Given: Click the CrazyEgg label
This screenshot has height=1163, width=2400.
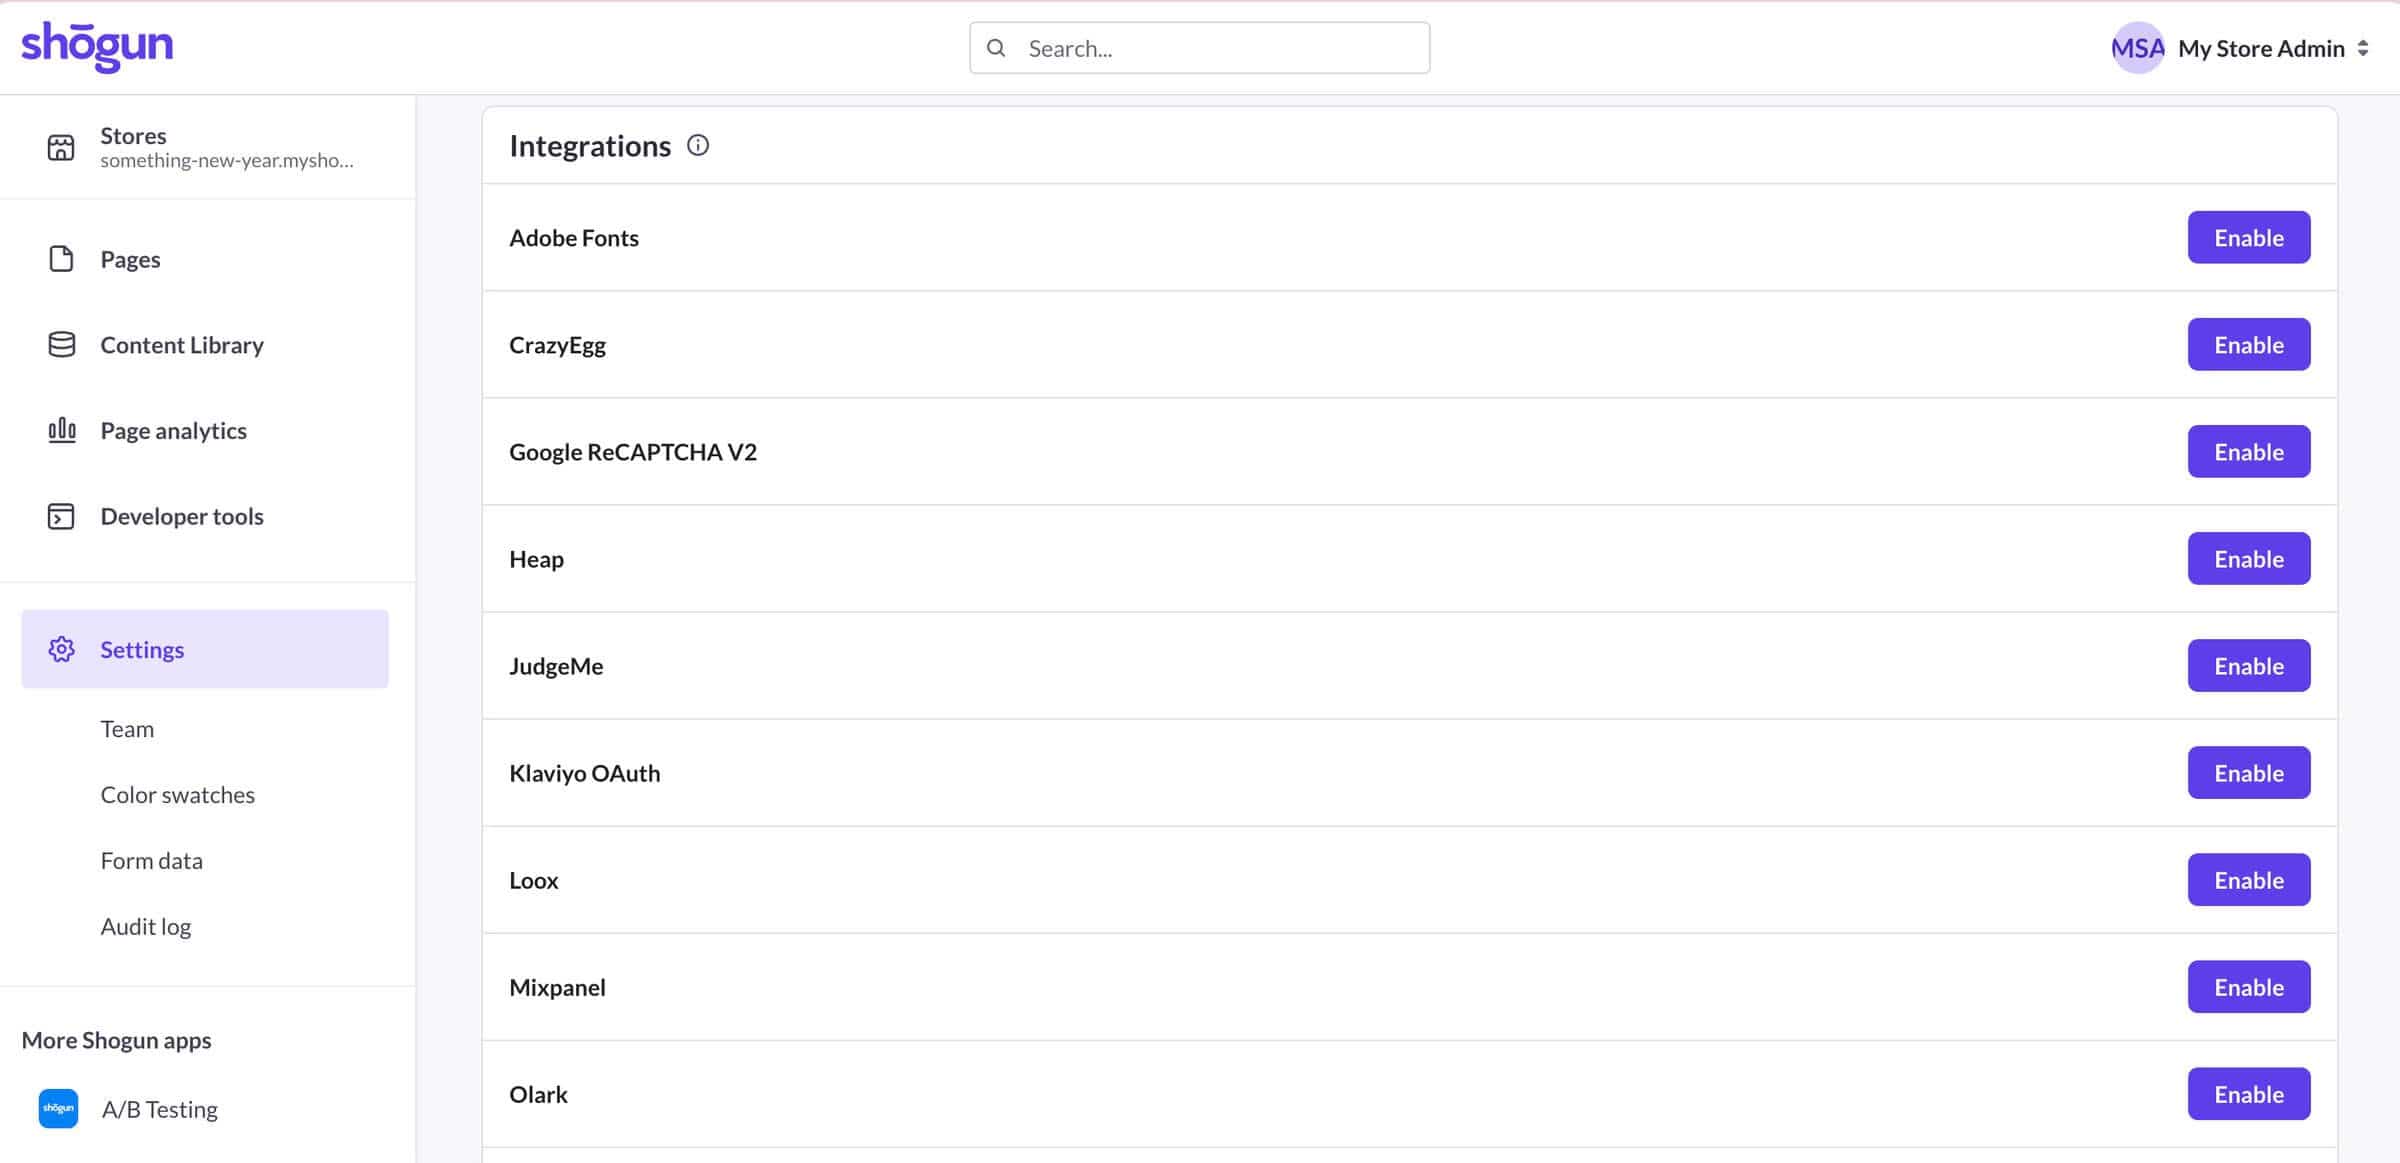Looking at the screenshot, I should (557, 345).
